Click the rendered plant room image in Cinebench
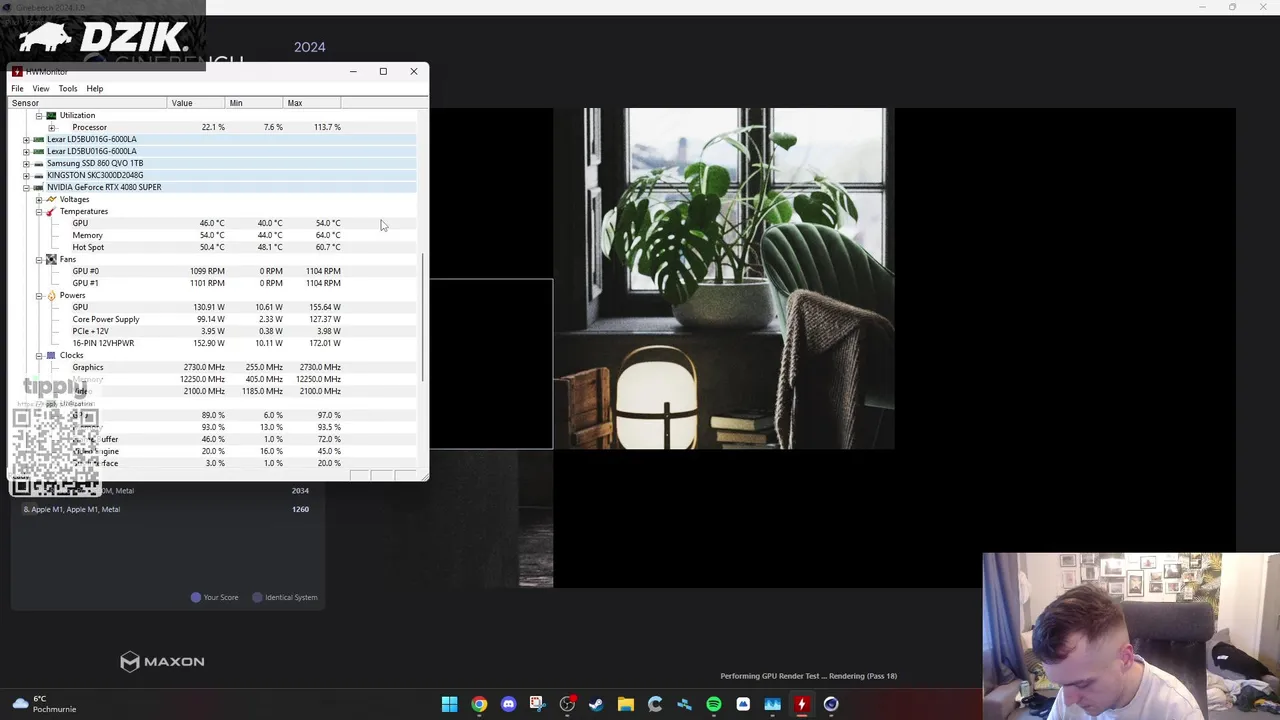Screen dimensions: 1280x720 (724, 278)
